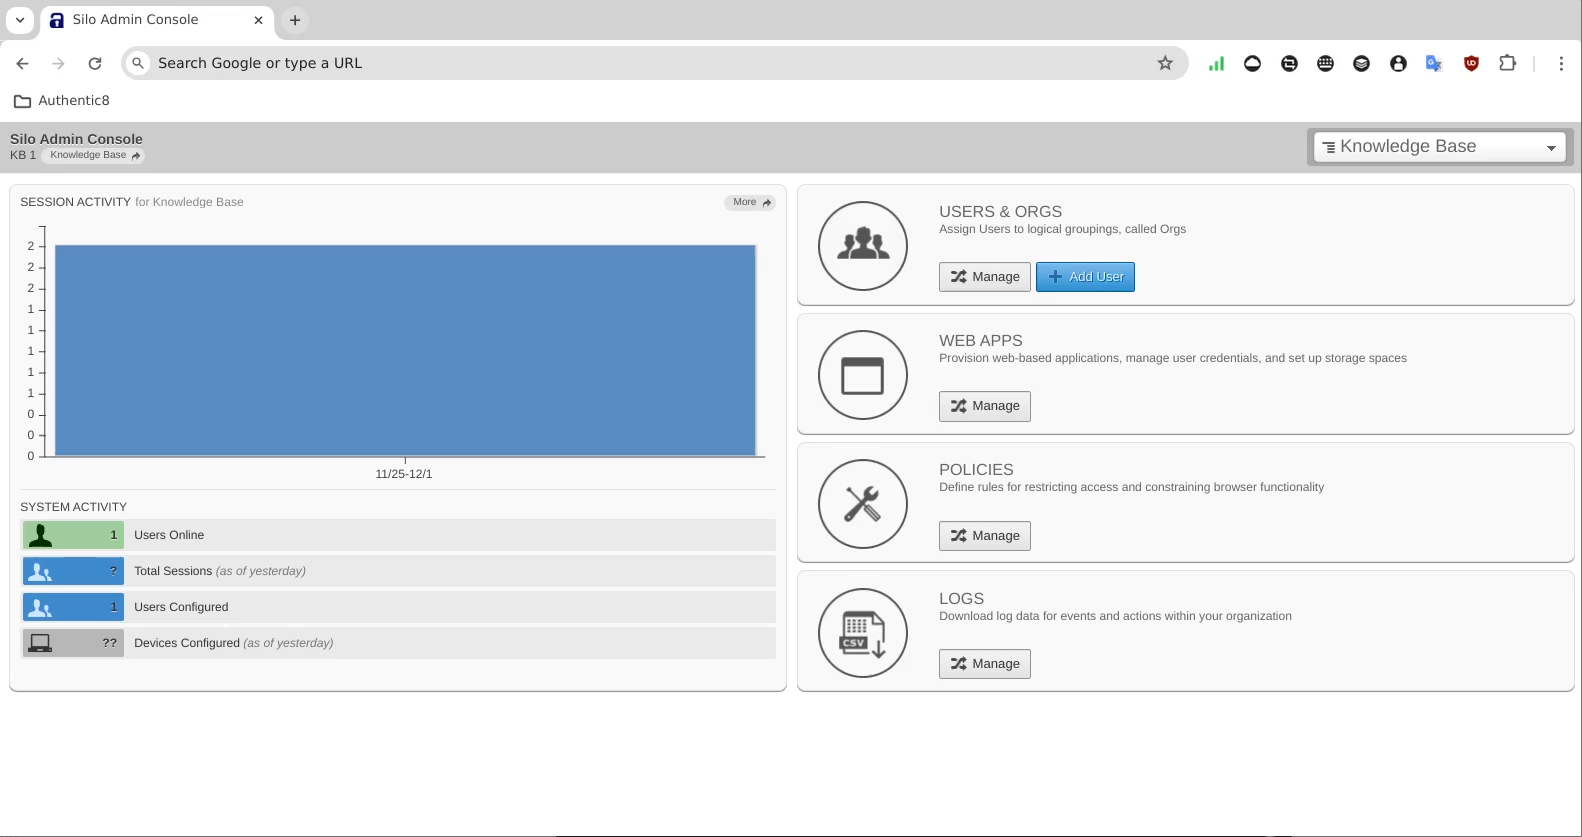Click the Silo Admin Console heading
This screenshot has width=1582, height=837.
click(x=76, y=139)
